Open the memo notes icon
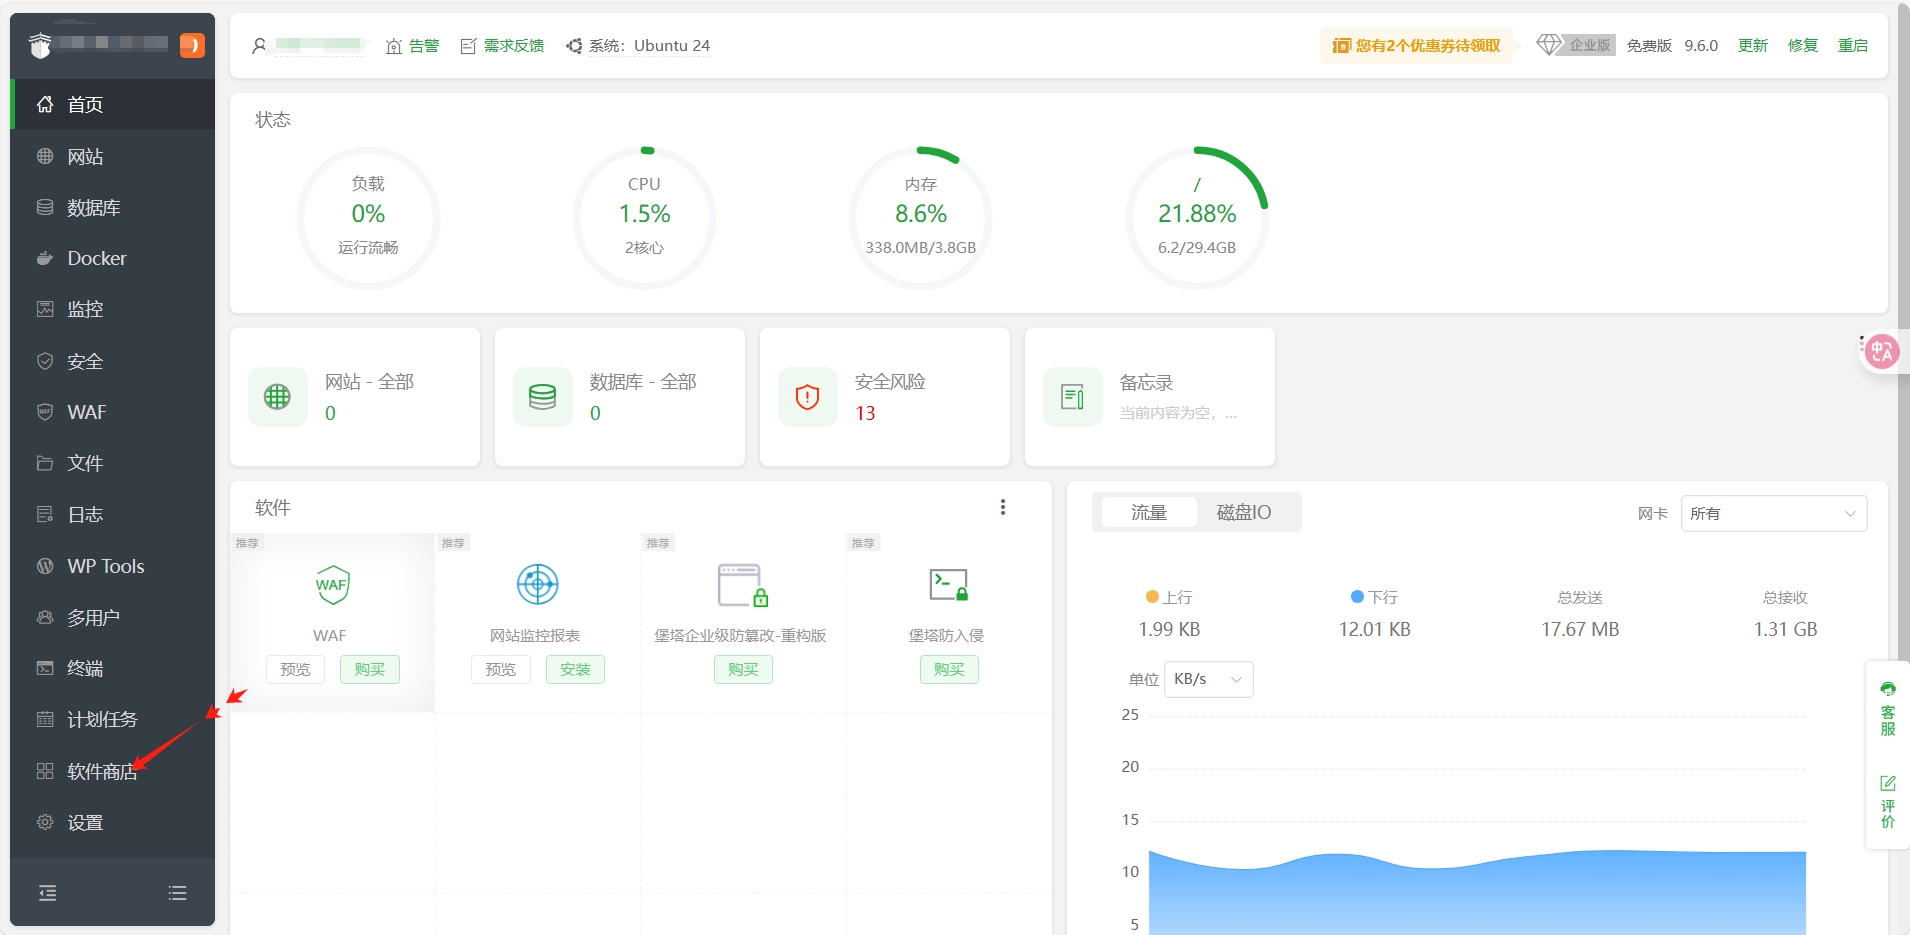Viewport: 1910px width, 935px height. point(1072,397)
